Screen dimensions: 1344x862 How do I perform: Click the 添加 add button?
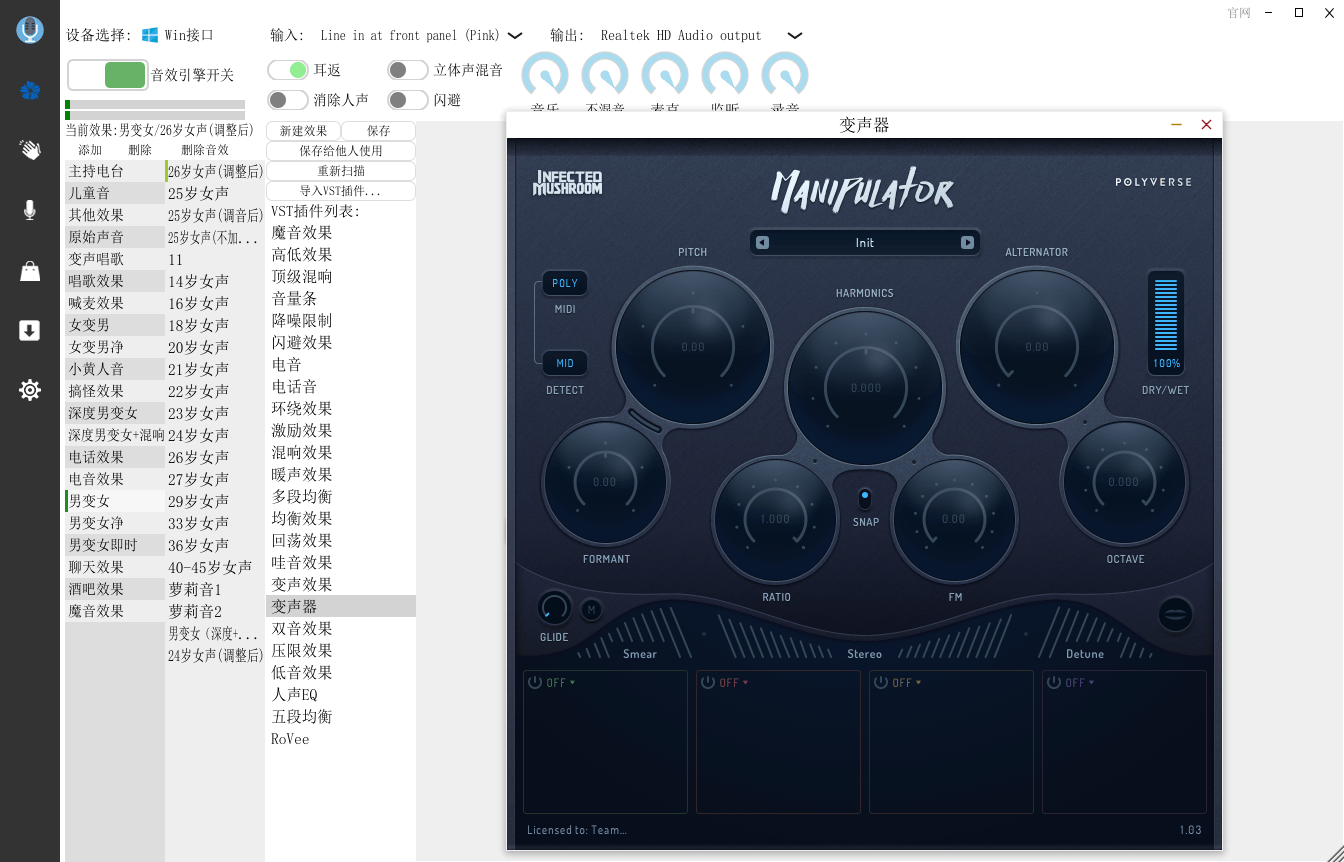point(90,150)
